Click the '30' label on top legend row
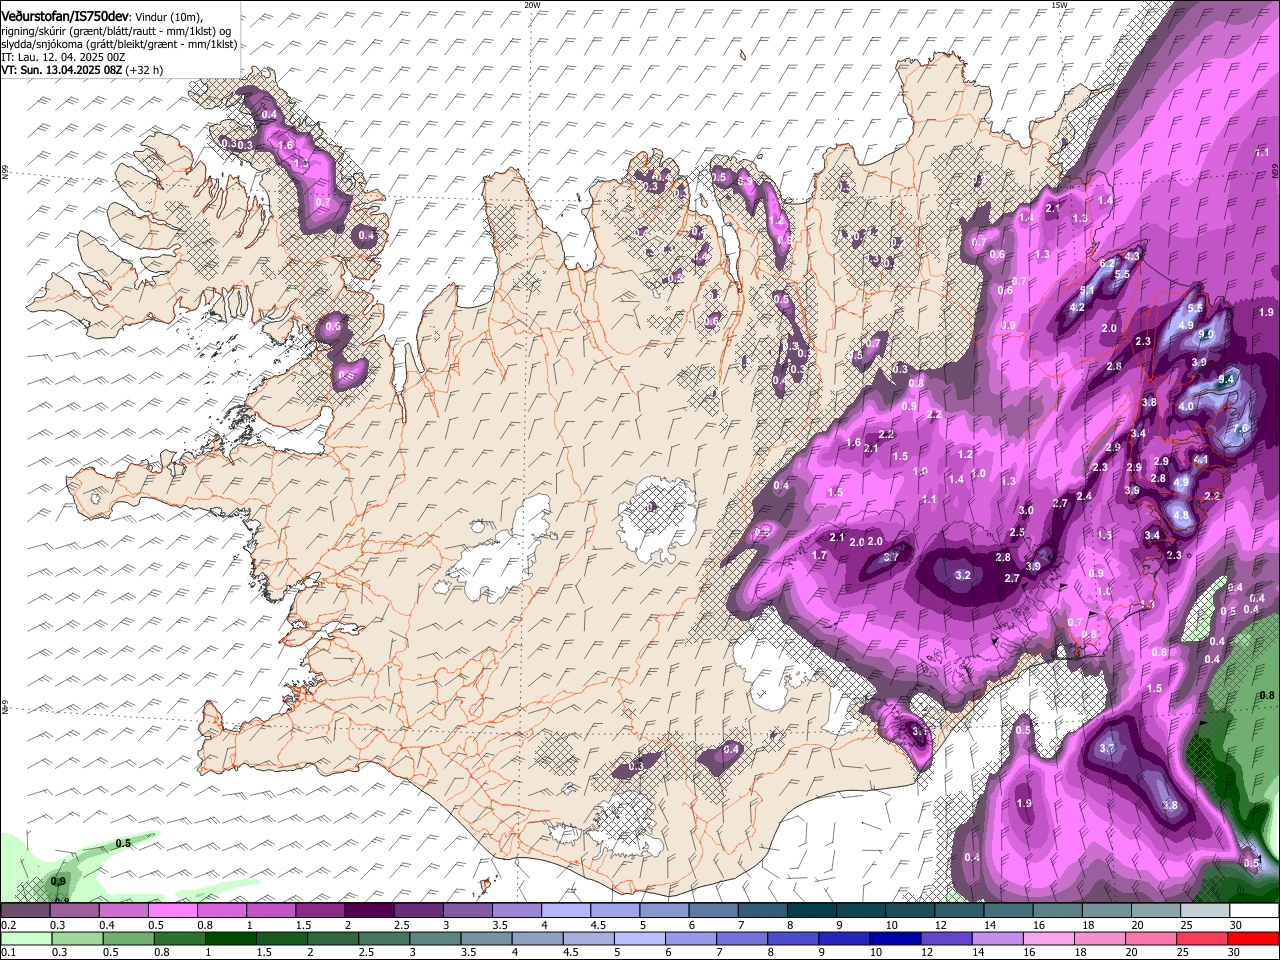The image size is (1280, 960). [x=1236, y=925]
